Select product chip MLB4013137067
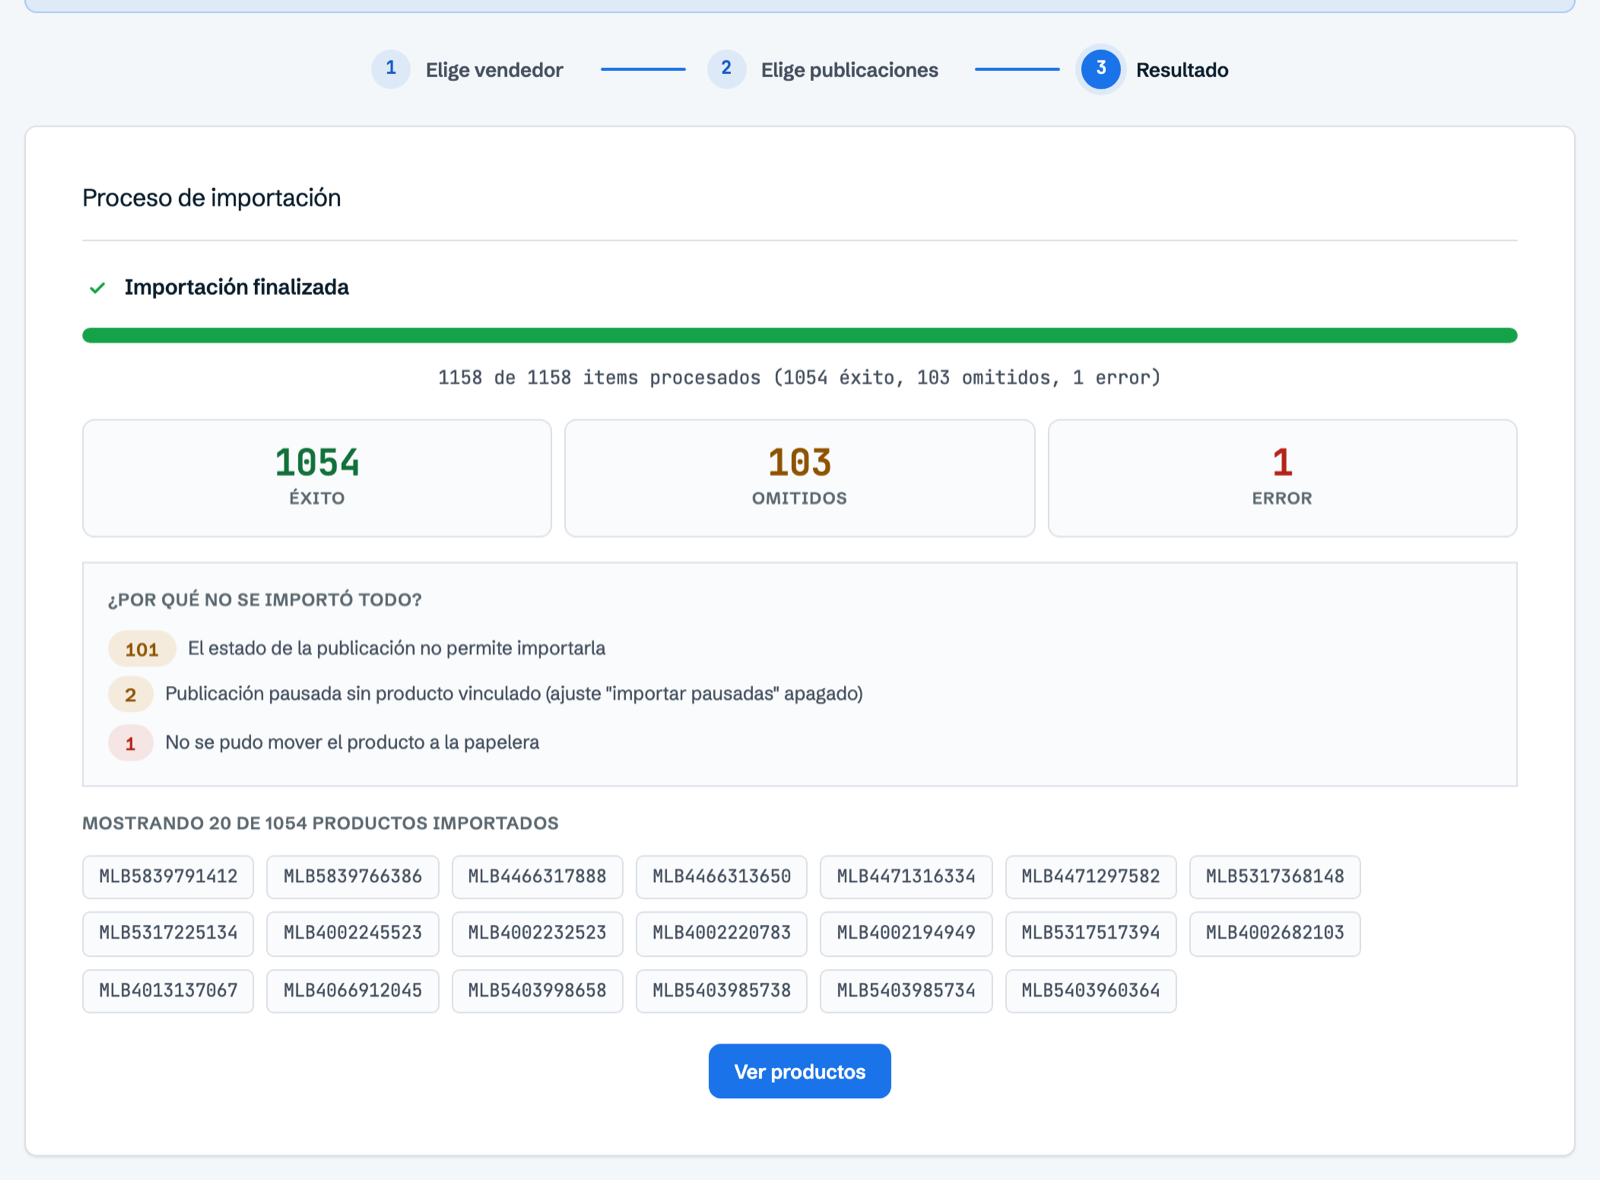This screenshot has width=1600, height=1180. click(x=168, y=991)
